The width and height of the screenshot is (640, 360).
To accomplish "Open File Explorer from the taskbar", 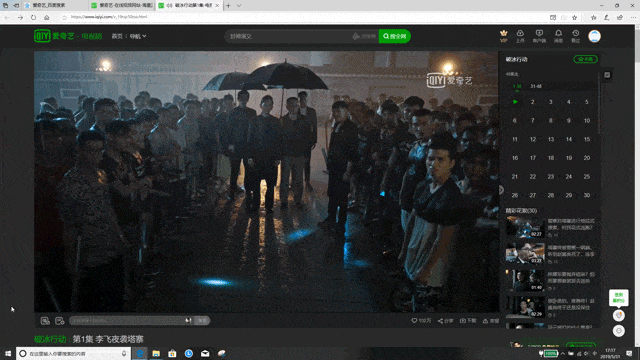I will coord(156,353).
